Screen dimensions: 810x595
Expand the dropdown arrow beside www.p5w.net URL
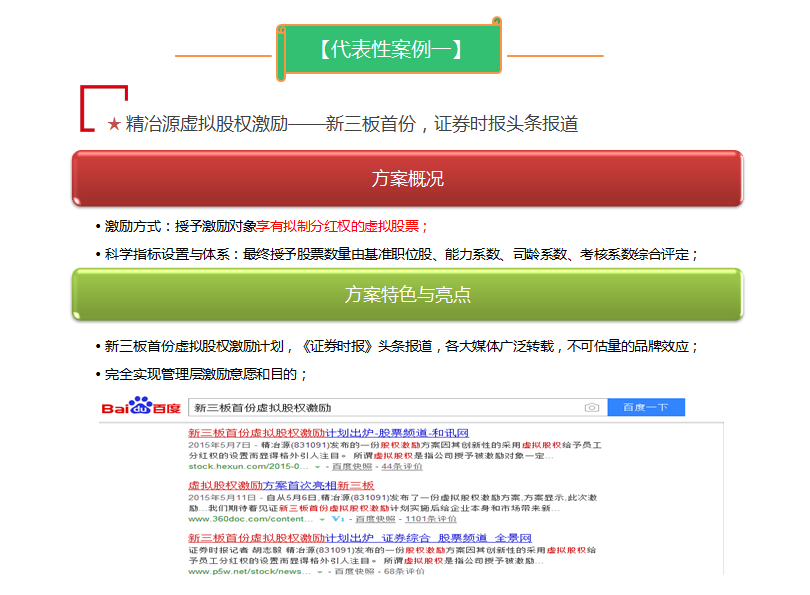[x=320, y=572]
